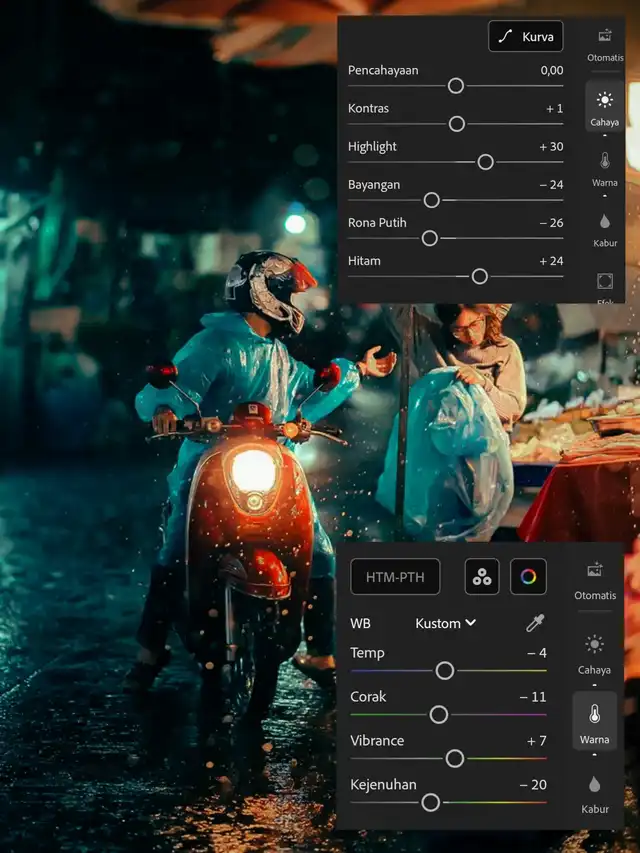This screenshot has height=853, width=640.
Task: Tap Otomatis icon in the upper panel
Action: 604,43
